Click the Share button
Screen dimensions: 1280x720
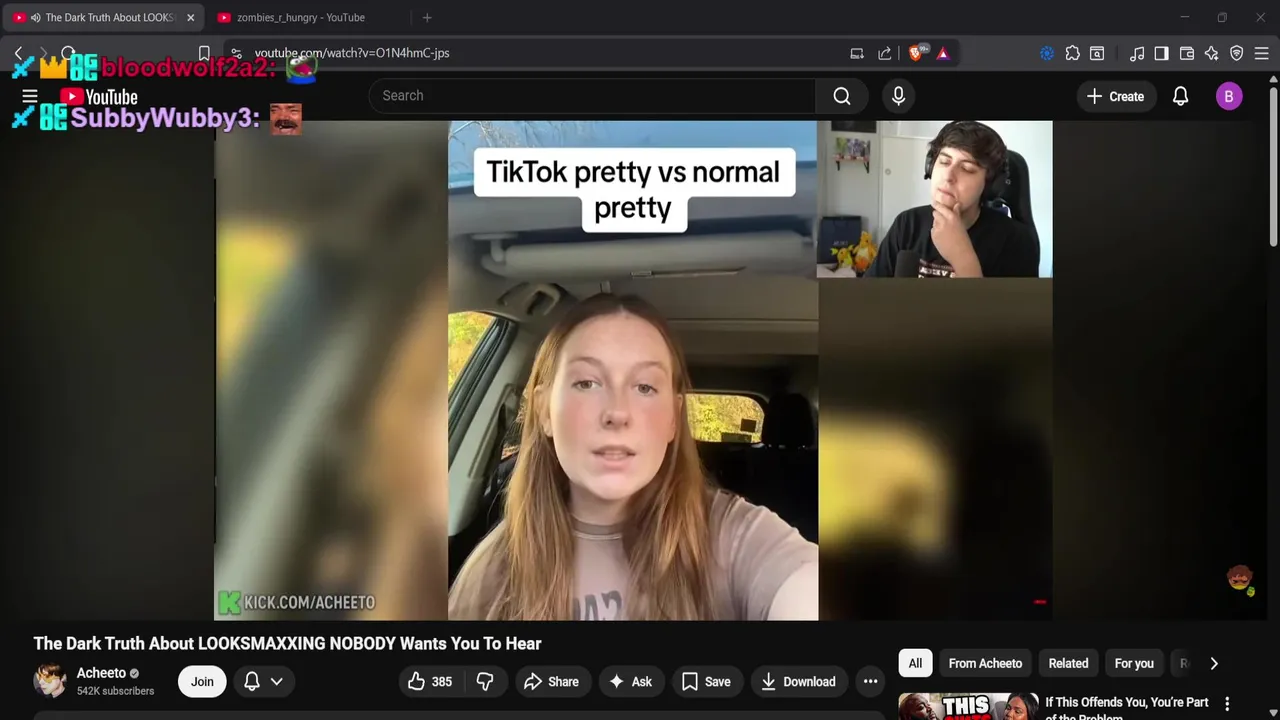point(551,681)
